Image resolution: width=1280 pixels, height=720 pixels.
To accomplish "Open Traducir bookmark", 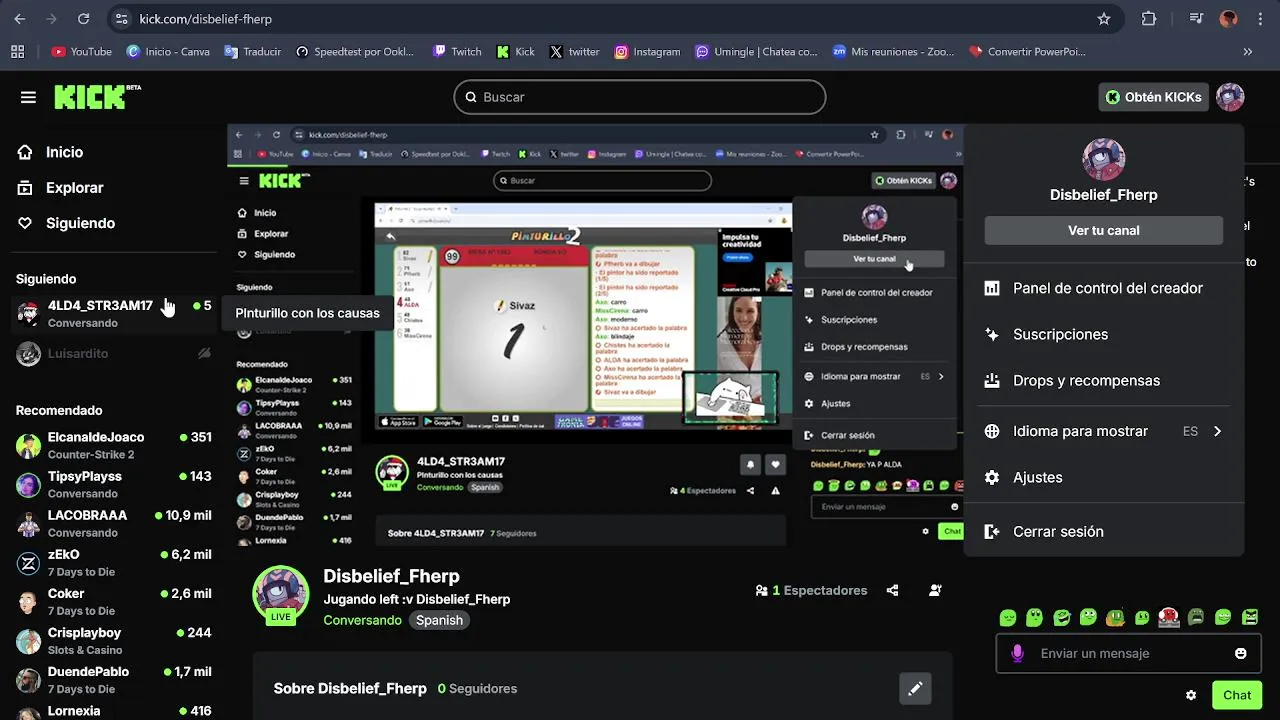I will tap(253, 51).
